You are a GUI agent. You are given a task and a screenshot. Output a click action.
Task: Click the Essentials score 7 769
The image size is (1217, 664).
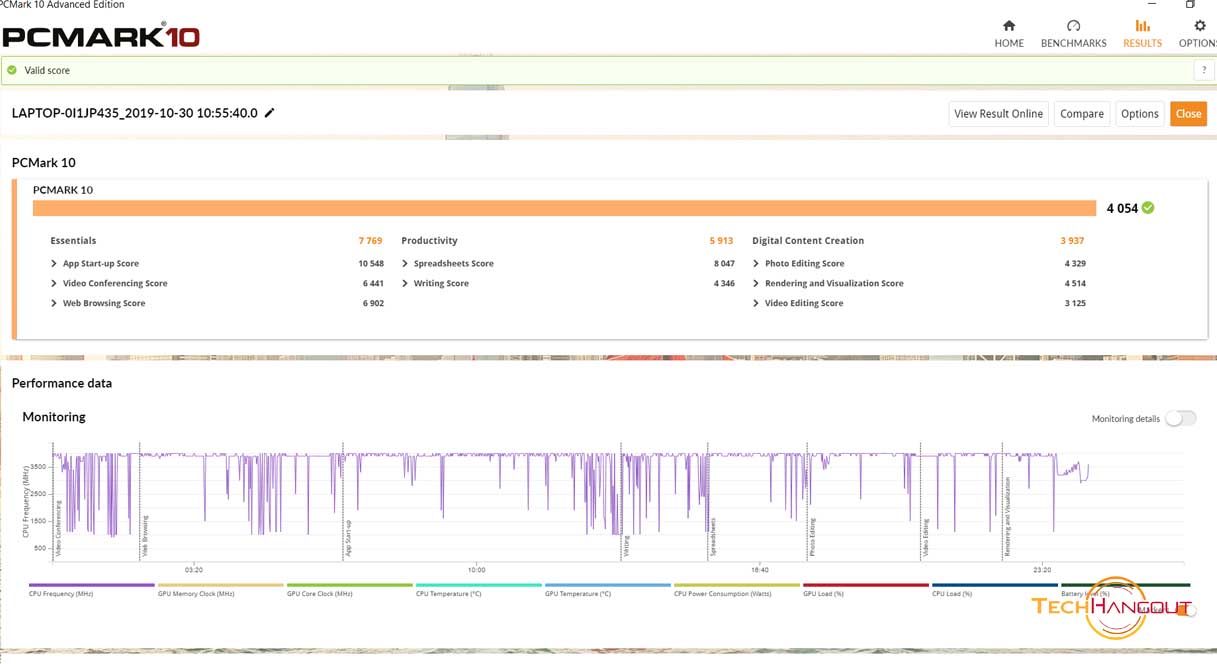370,241
